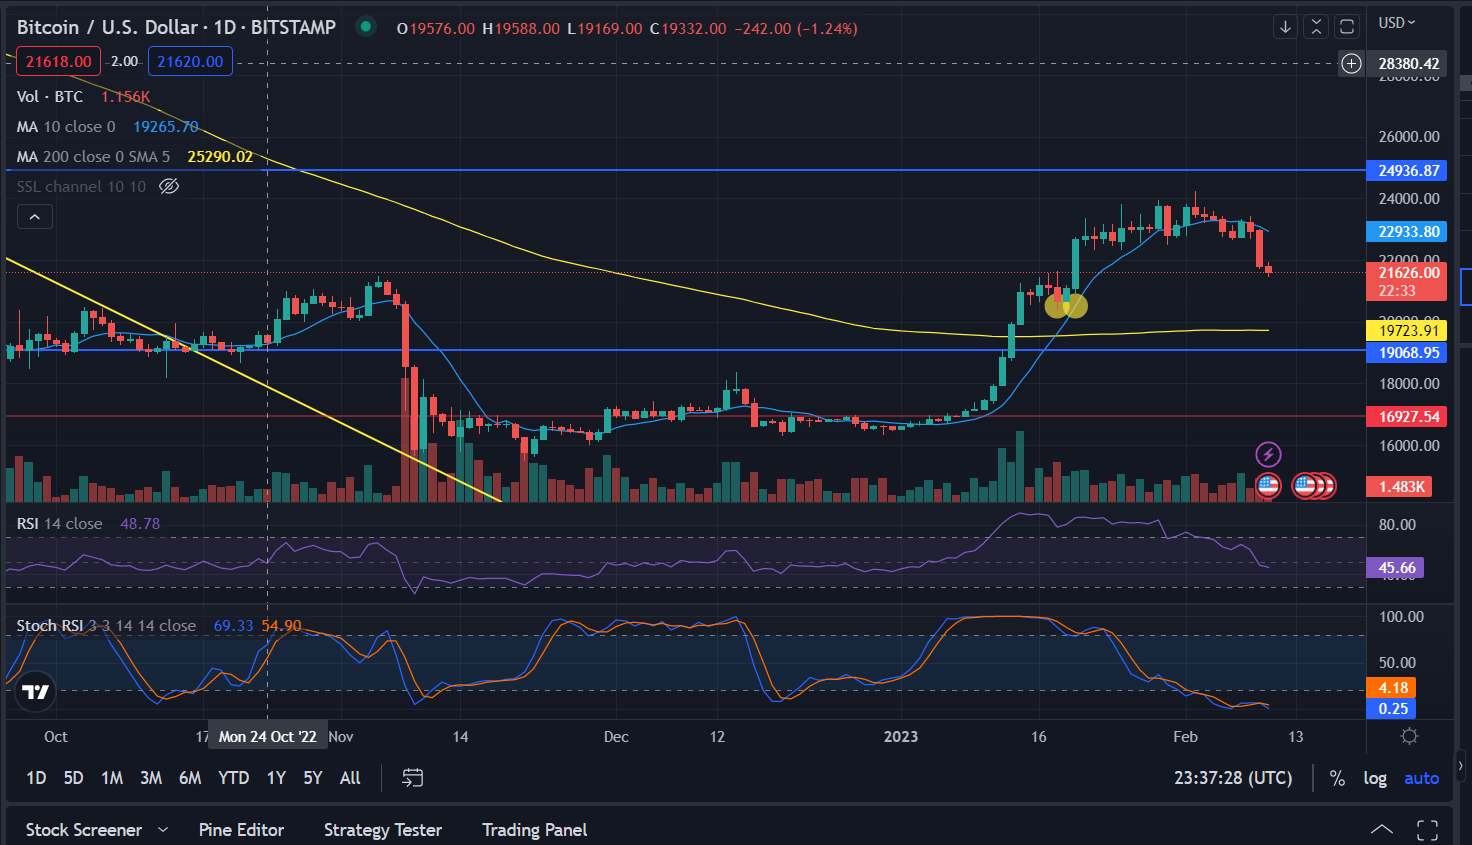1472x845 pixels.
Task: Collapse the bottom panel with chevron
Action: pyautogui.click(x=1381, y=830)
